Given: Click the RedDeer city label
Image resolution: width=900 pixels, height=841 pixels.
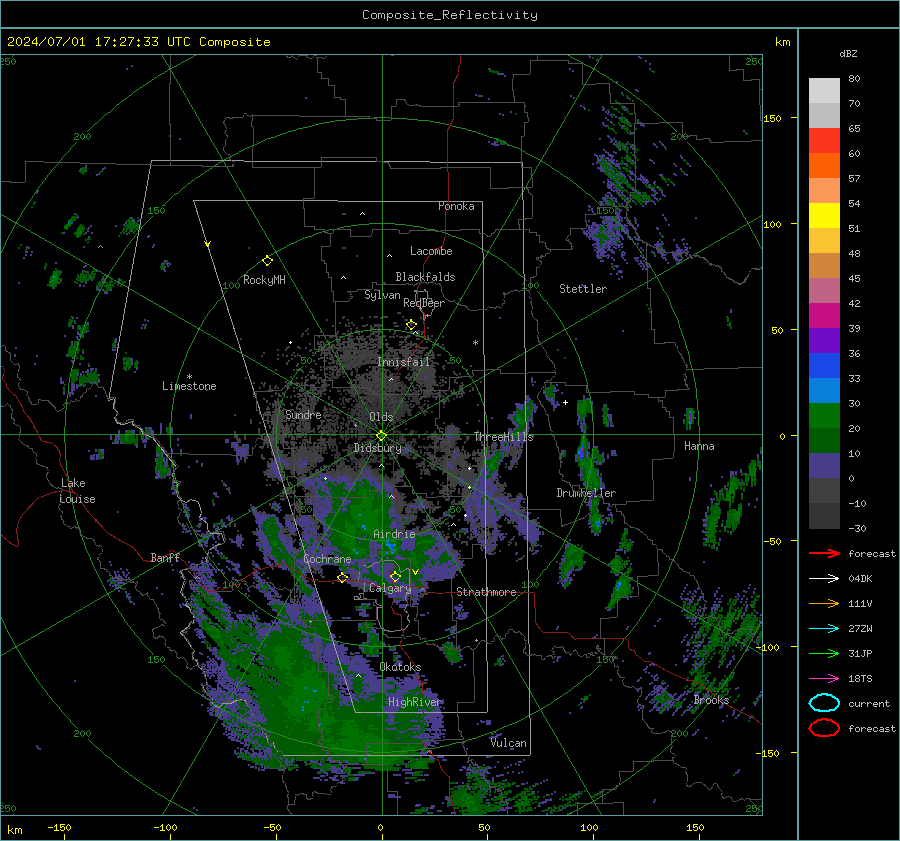Looking at the screenshot, I should coord(424,303).
